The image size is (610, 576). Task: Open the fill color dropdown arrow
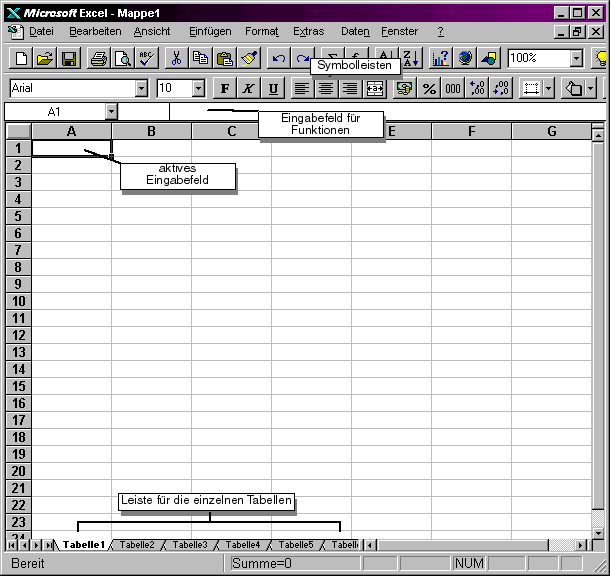(x=591, y=89)
